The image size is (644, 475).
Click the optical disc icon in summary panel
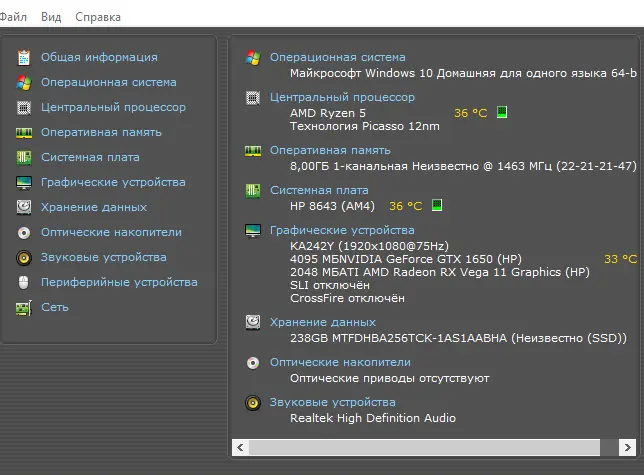[253, 363]
